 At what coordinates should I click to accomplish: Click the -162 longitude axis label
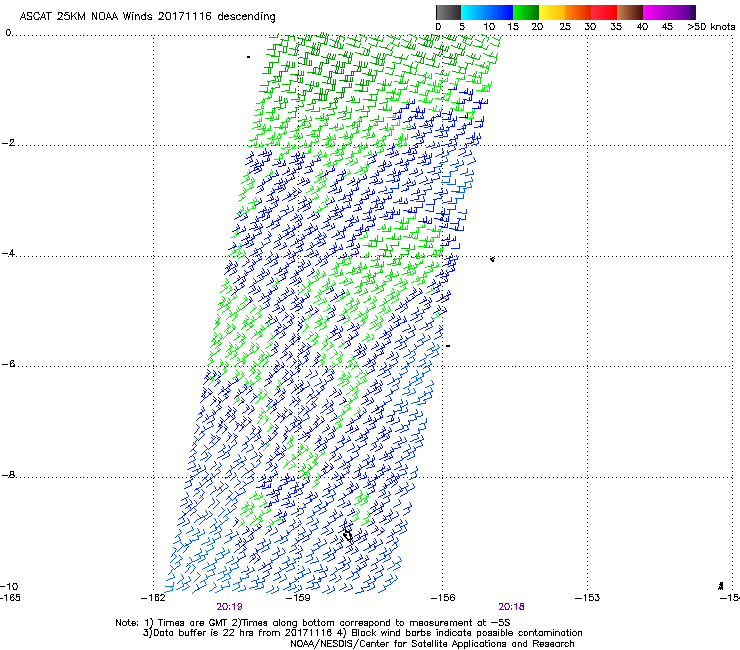153,598
